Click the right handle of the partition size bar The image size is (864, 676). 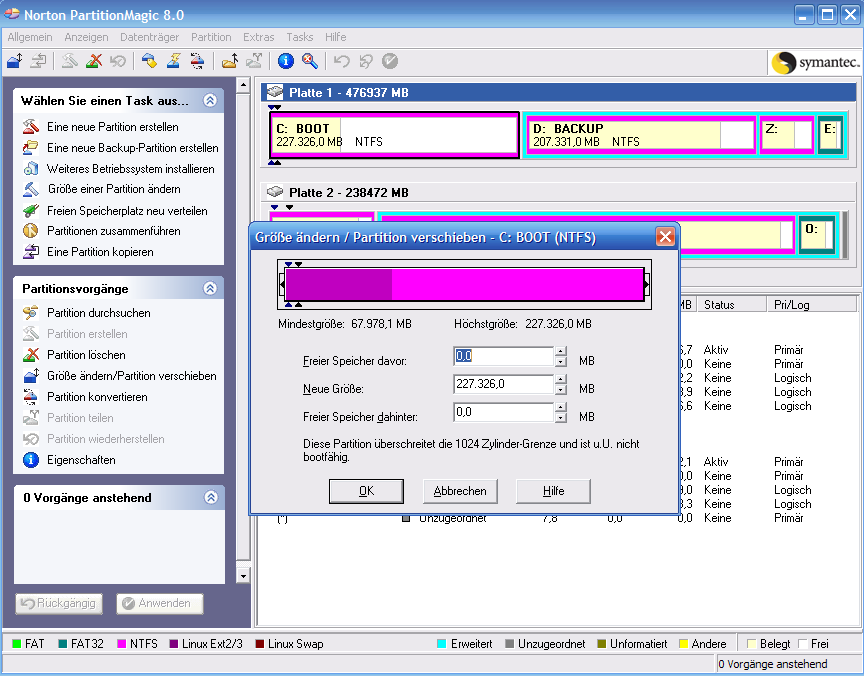pyautogui.click(x=647, y=284)
